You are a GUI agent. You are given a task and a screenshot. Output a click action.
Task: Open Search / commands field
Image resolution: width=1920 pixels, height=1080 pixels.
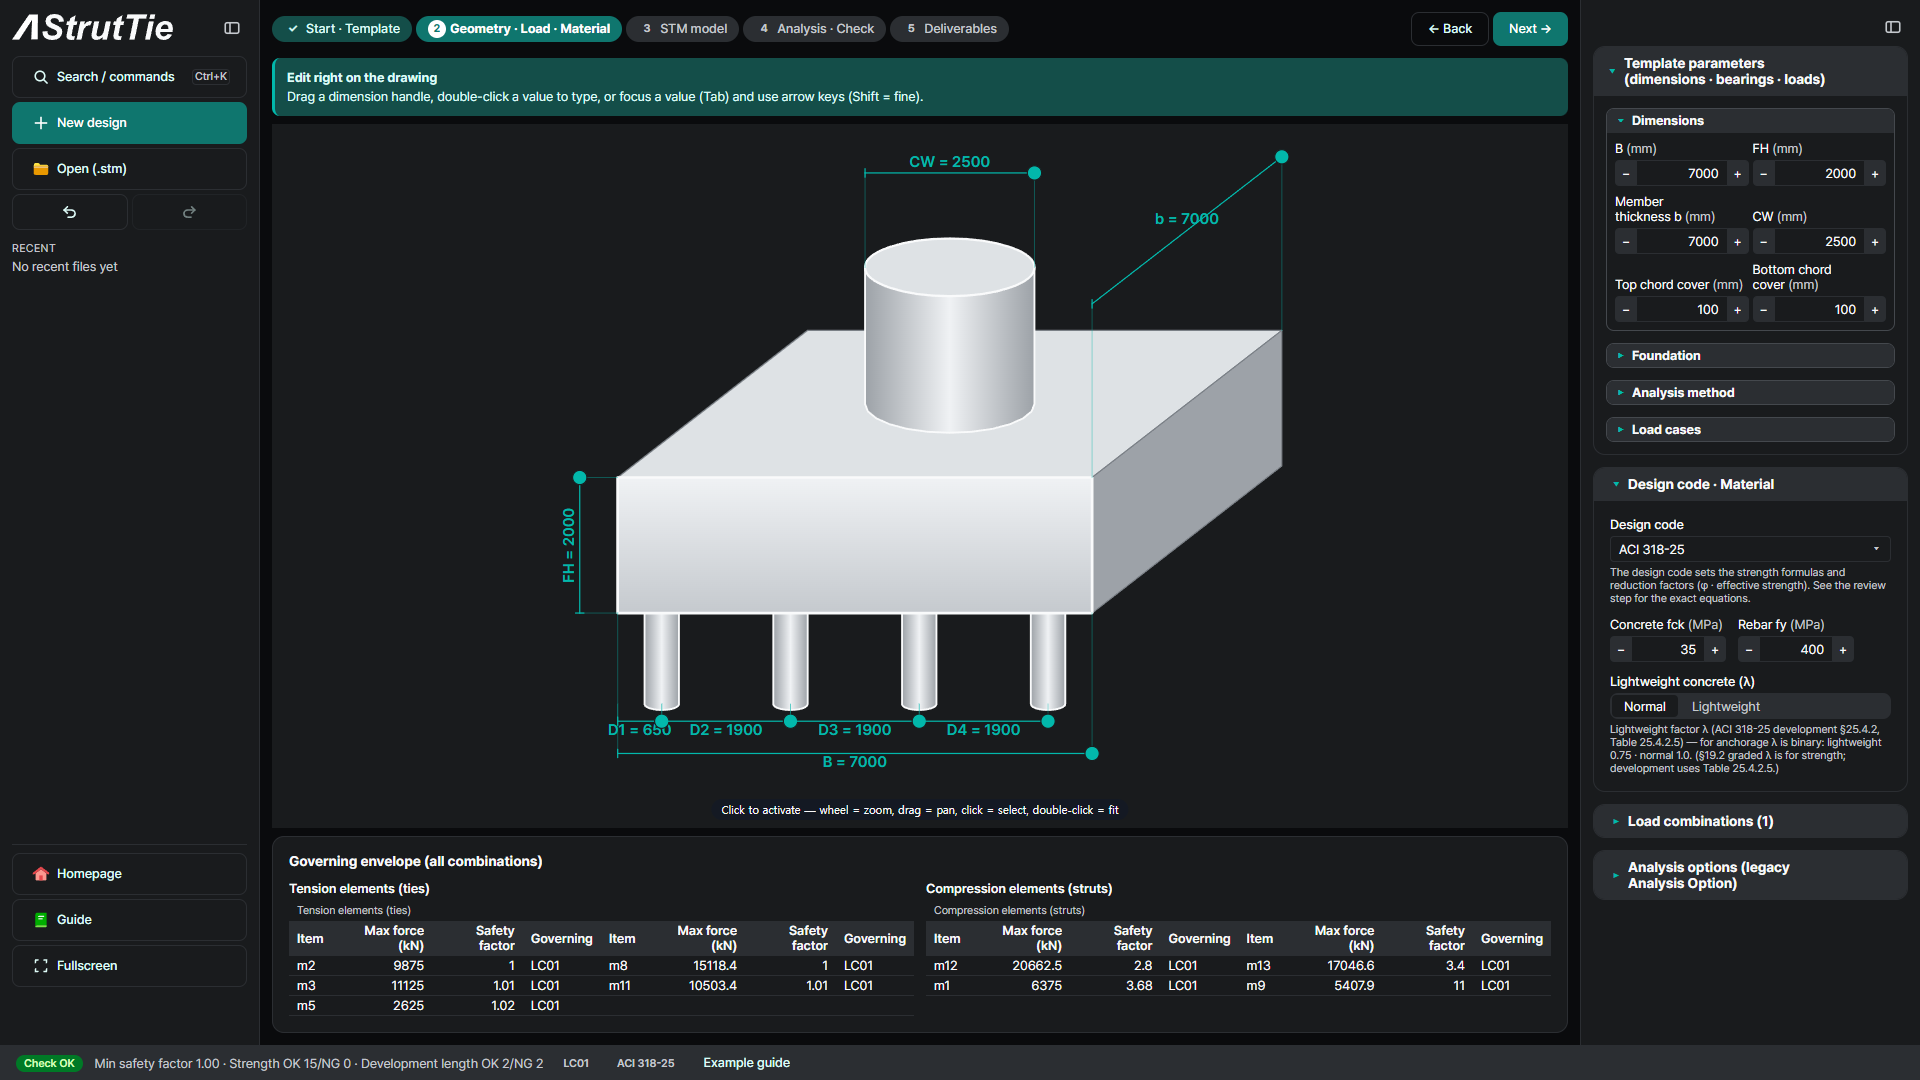pos(129,77)
